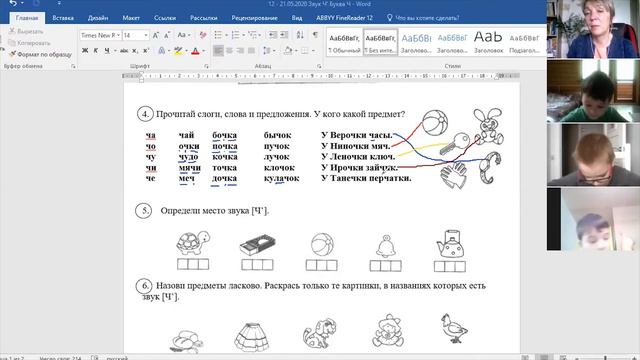This screenshot has height=360, width=640.
Task: Decrease font size with the shrink-font icon
Action: pos(167,36)
